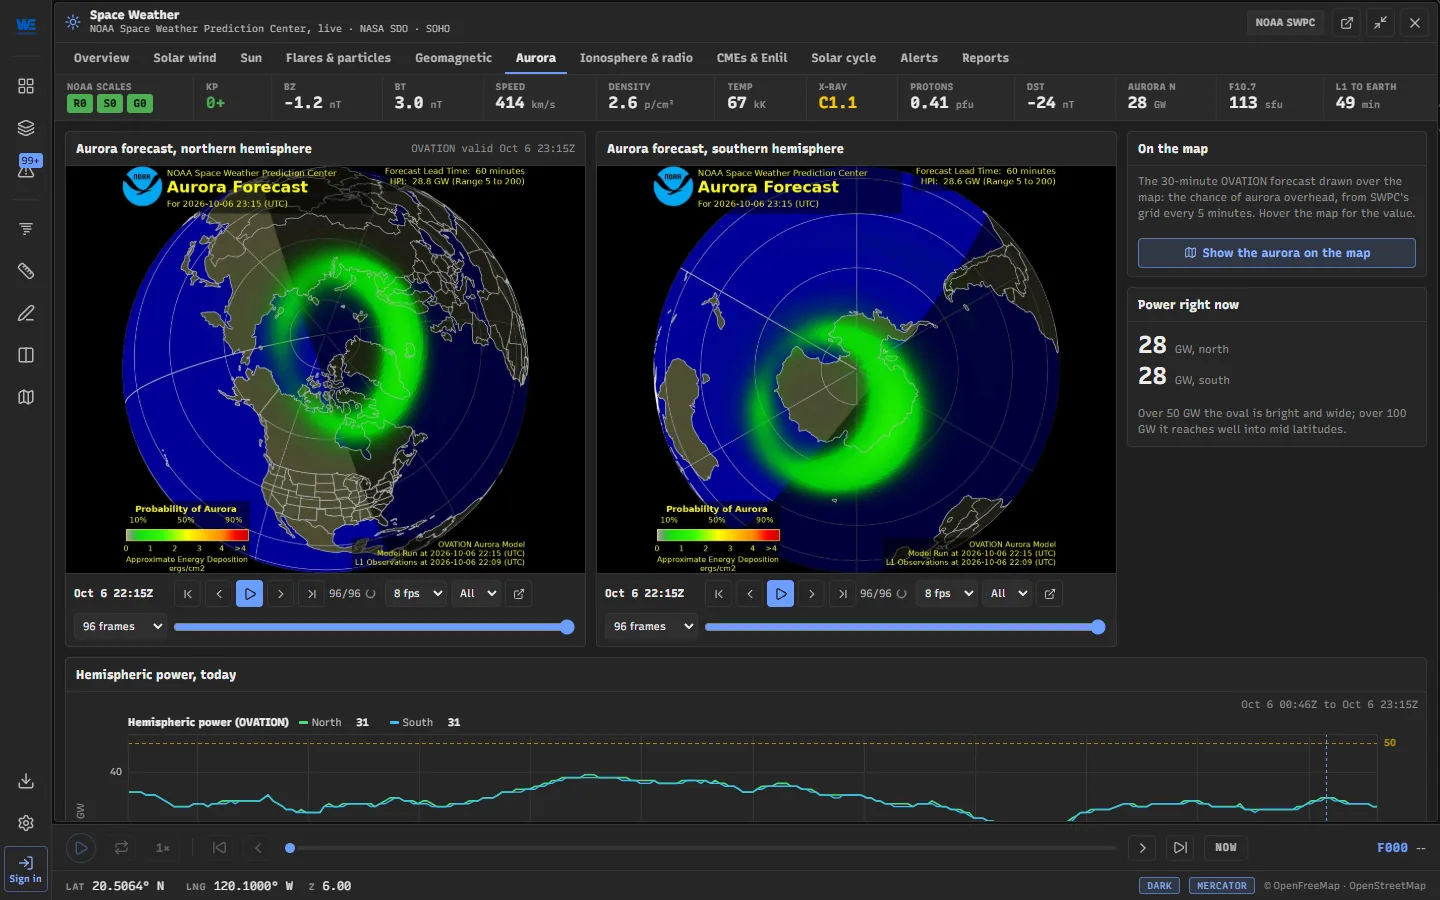Play the northern hemisphere aurora animation
This screenshot has width=1440, height=900.
click(250, 594)
